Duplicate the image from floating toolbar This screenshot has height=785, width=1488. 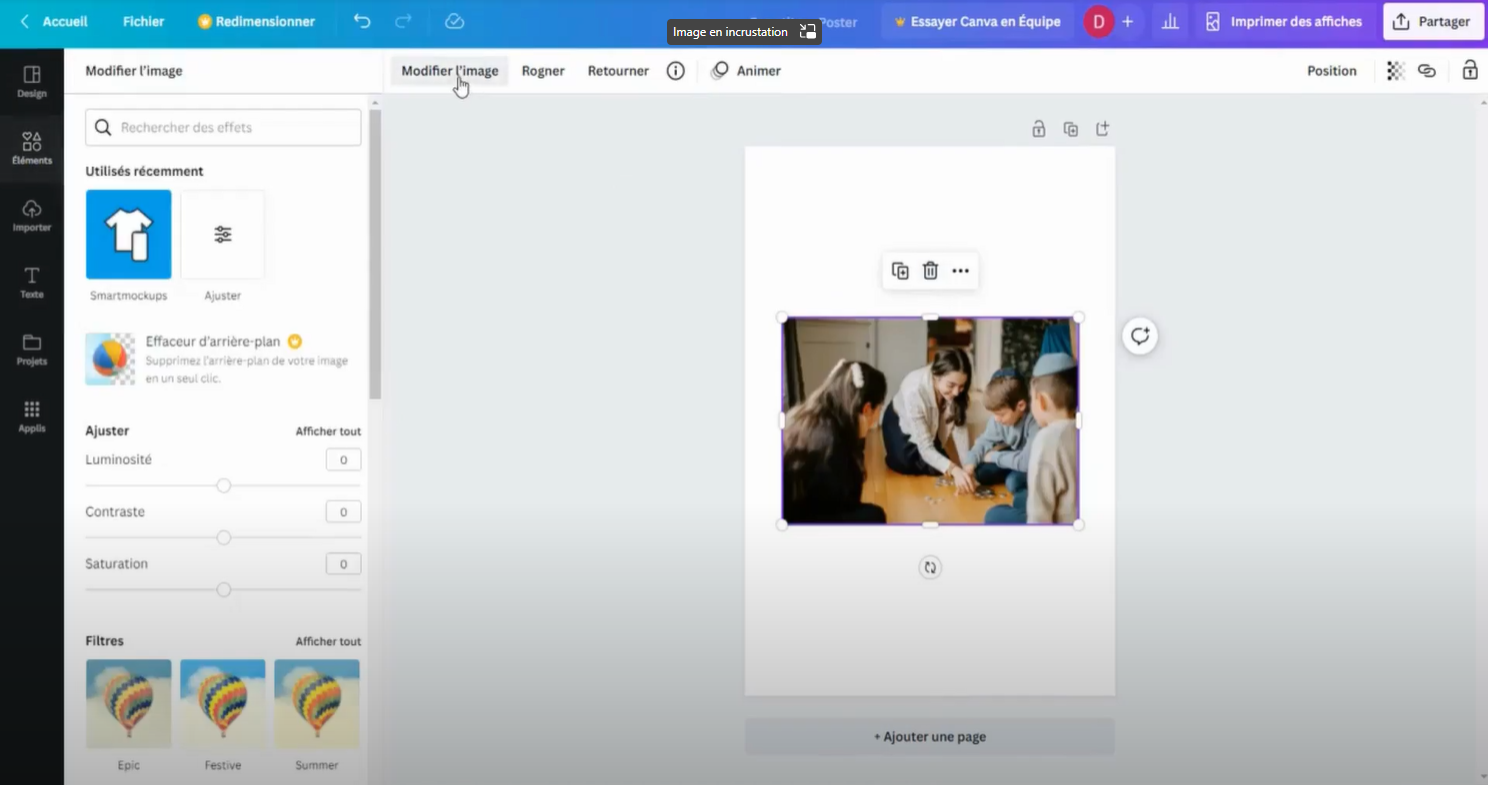tap(900, 271)
